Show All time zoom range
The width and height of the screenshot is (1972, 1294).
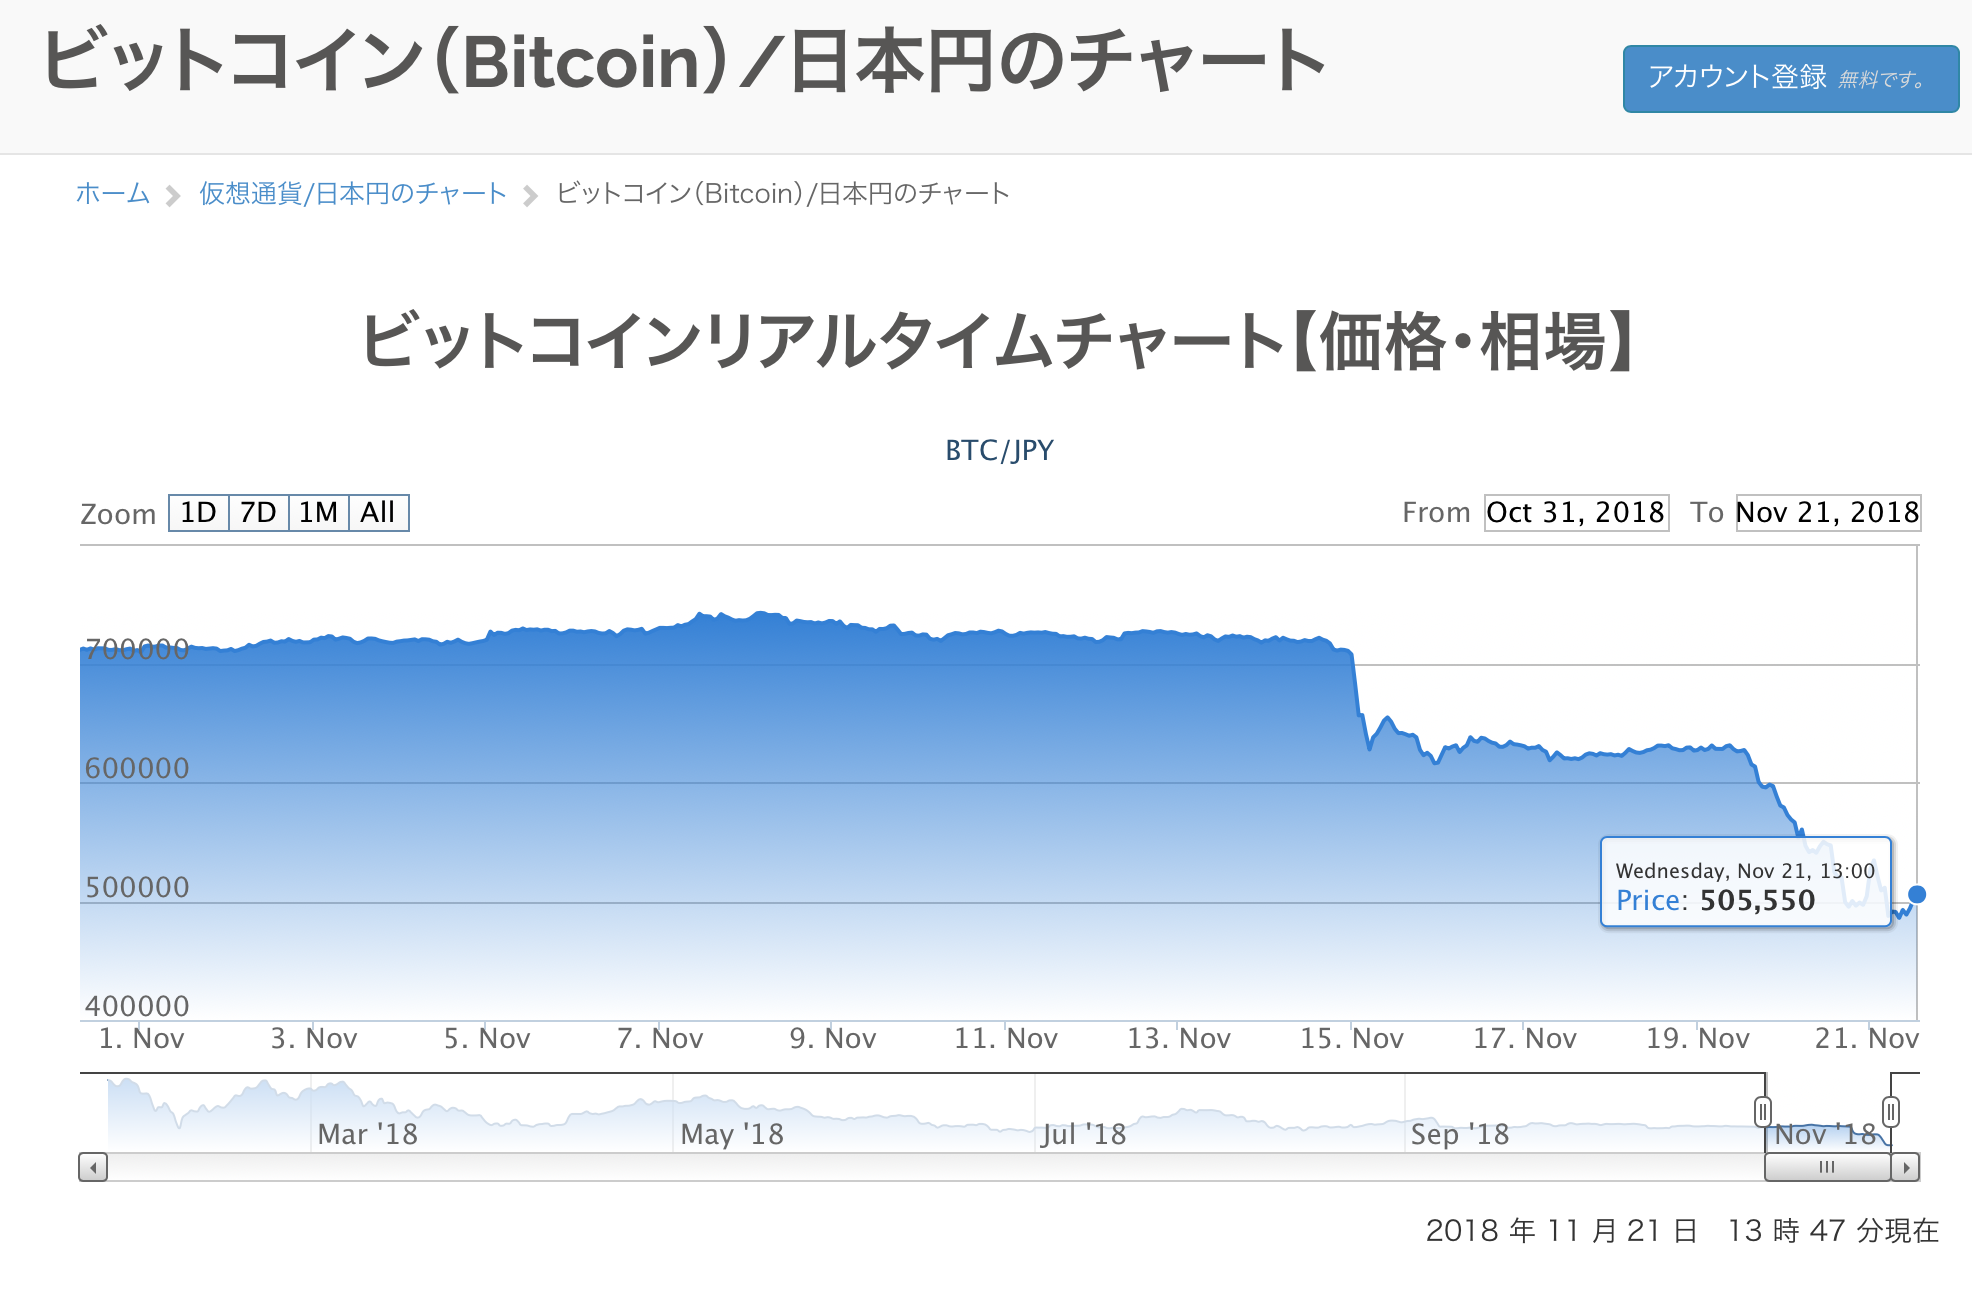[378, 513]
